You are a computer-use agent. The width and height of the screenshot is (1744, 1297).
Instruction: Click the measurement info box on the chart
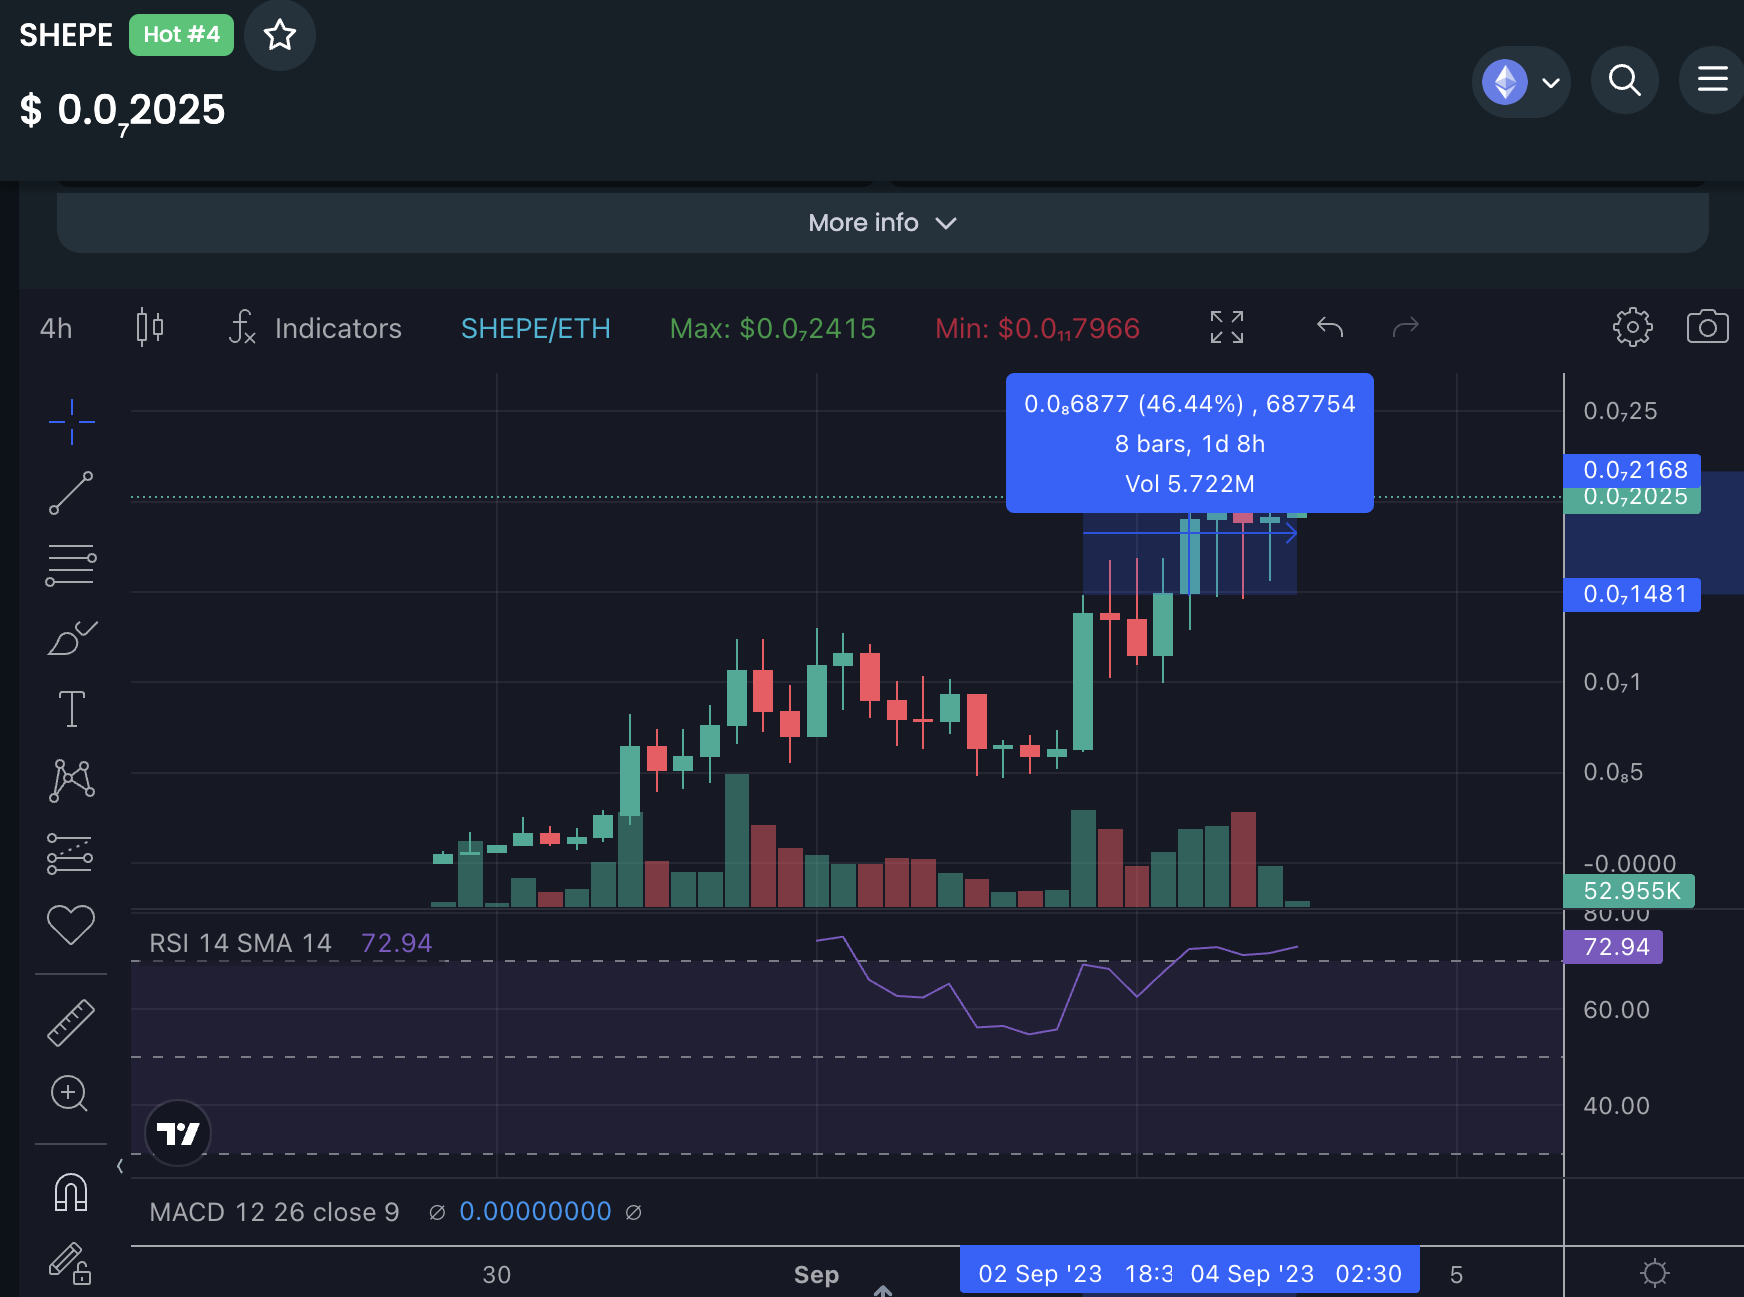1190,443
